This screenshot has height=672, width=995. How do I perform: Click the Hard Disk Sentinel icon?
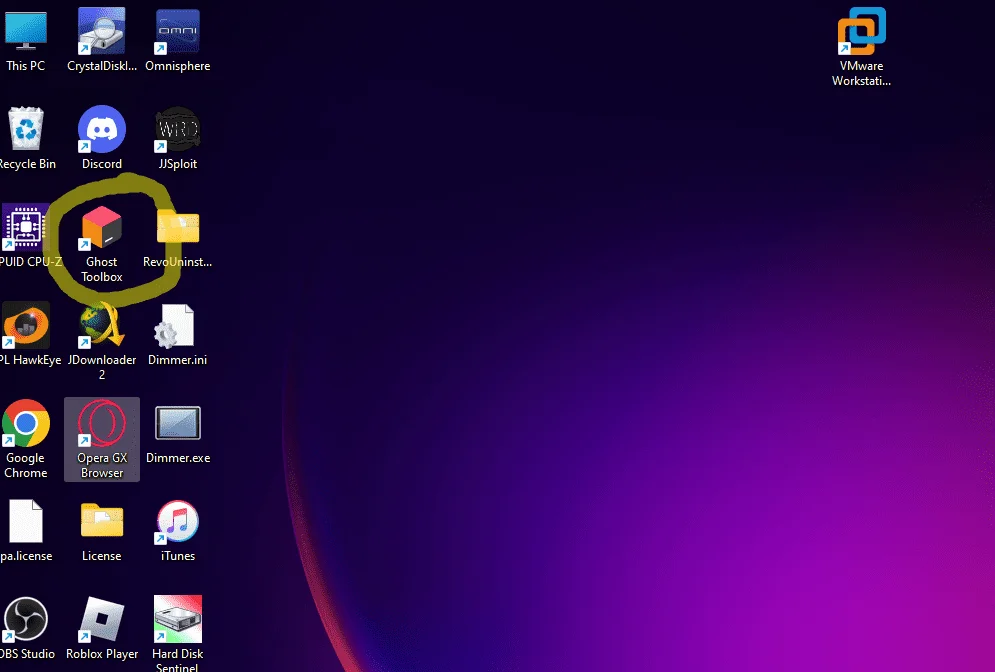178,619
